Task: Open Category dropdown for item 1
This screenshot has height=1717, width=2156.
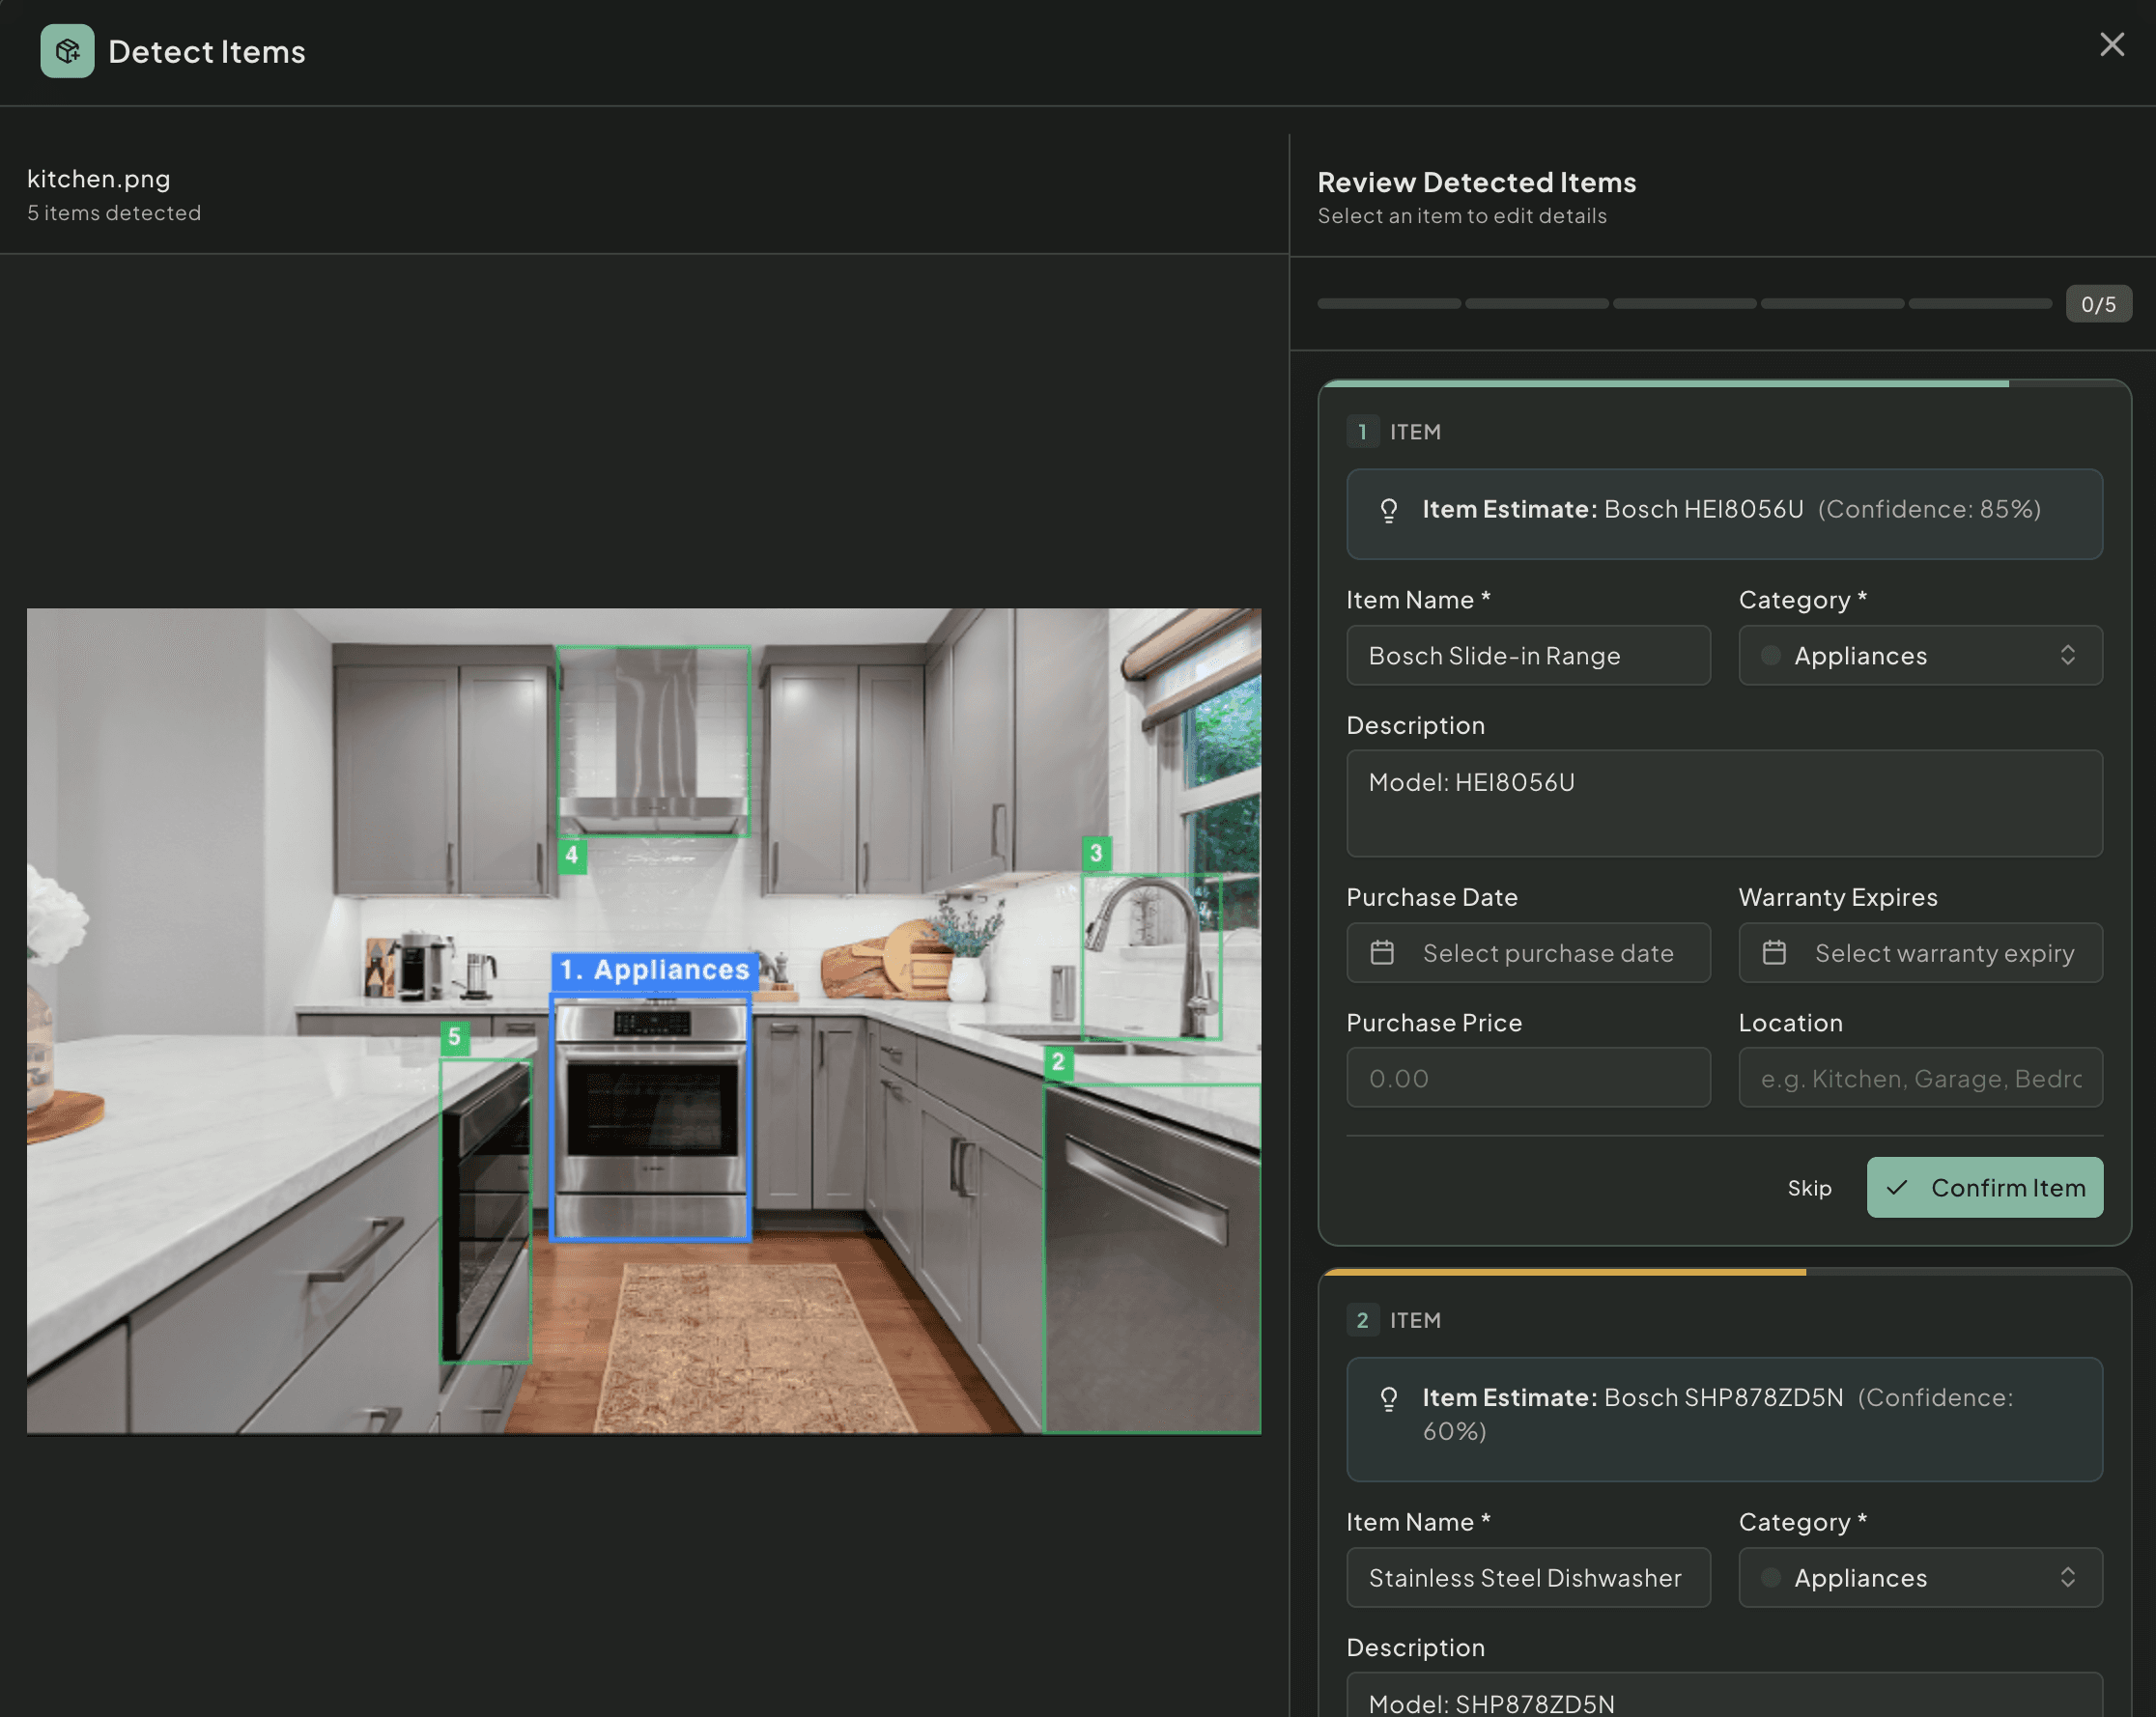Action: pos(1919,656)
